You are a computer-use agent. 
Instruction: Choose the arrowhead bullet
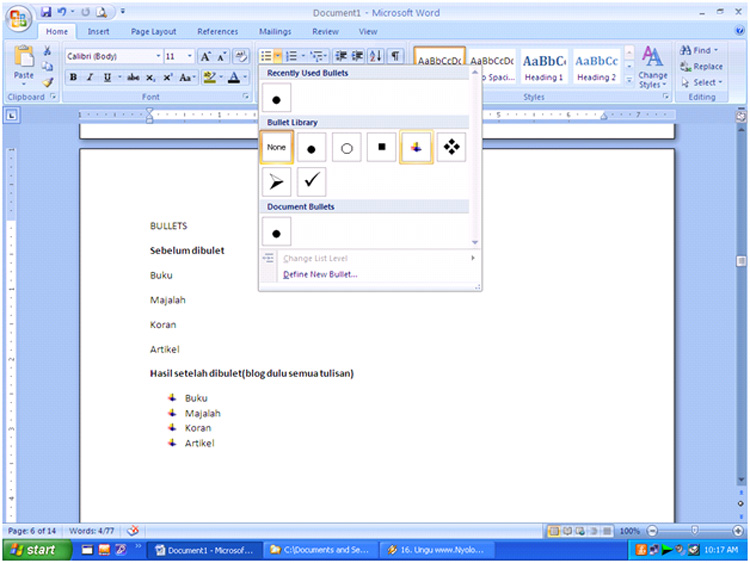(x=276, y=182)
